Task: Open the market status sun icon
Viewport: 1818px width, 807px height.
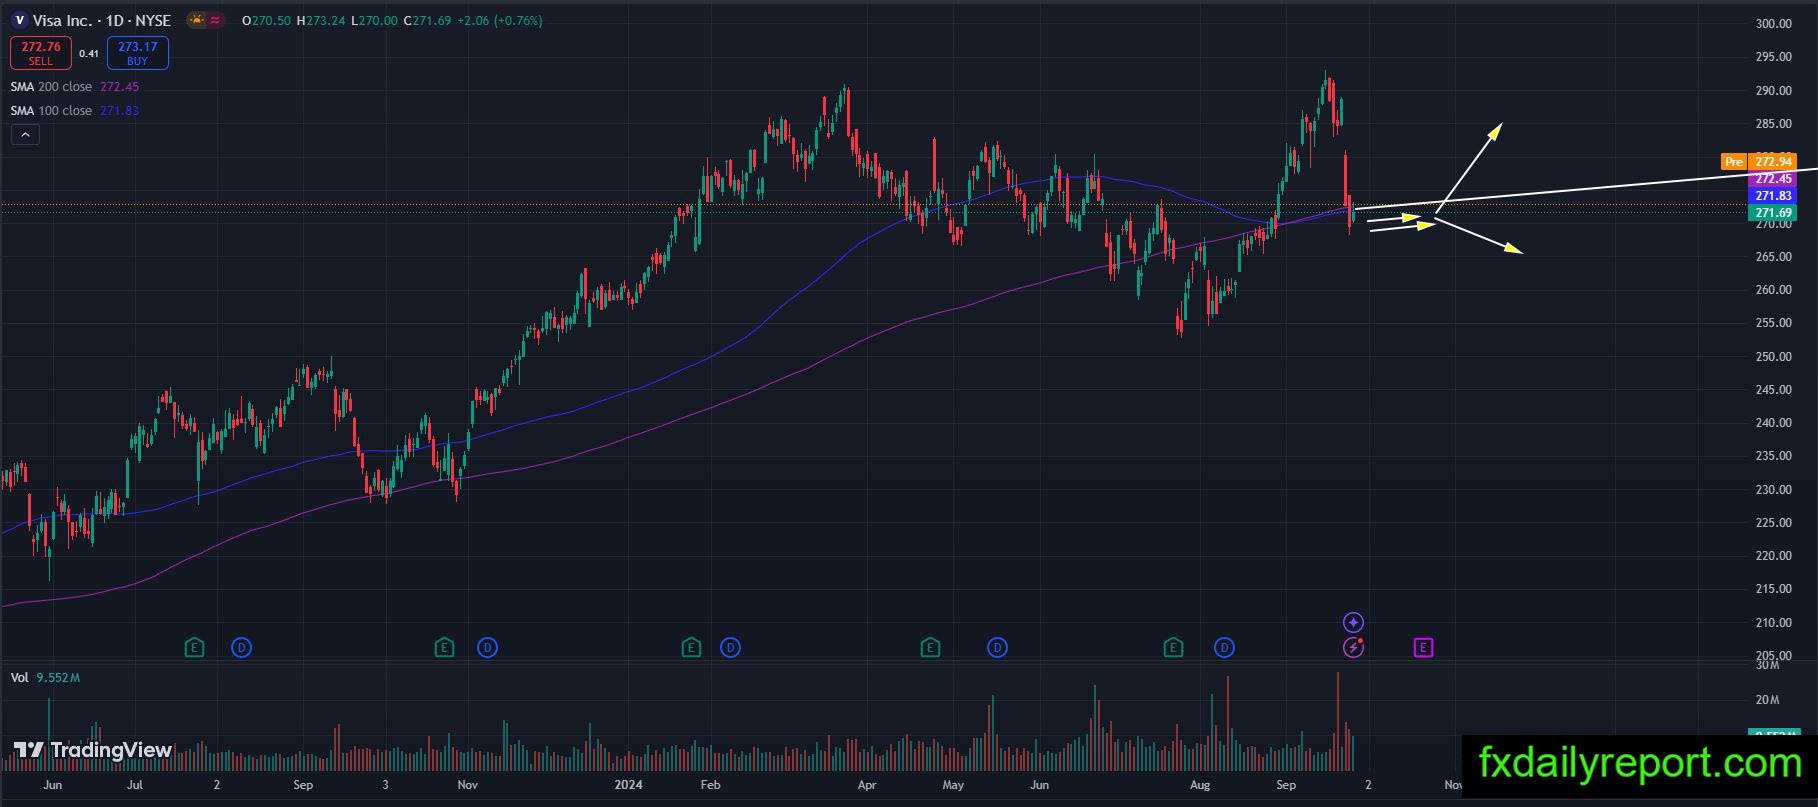Action: (196, 20)
